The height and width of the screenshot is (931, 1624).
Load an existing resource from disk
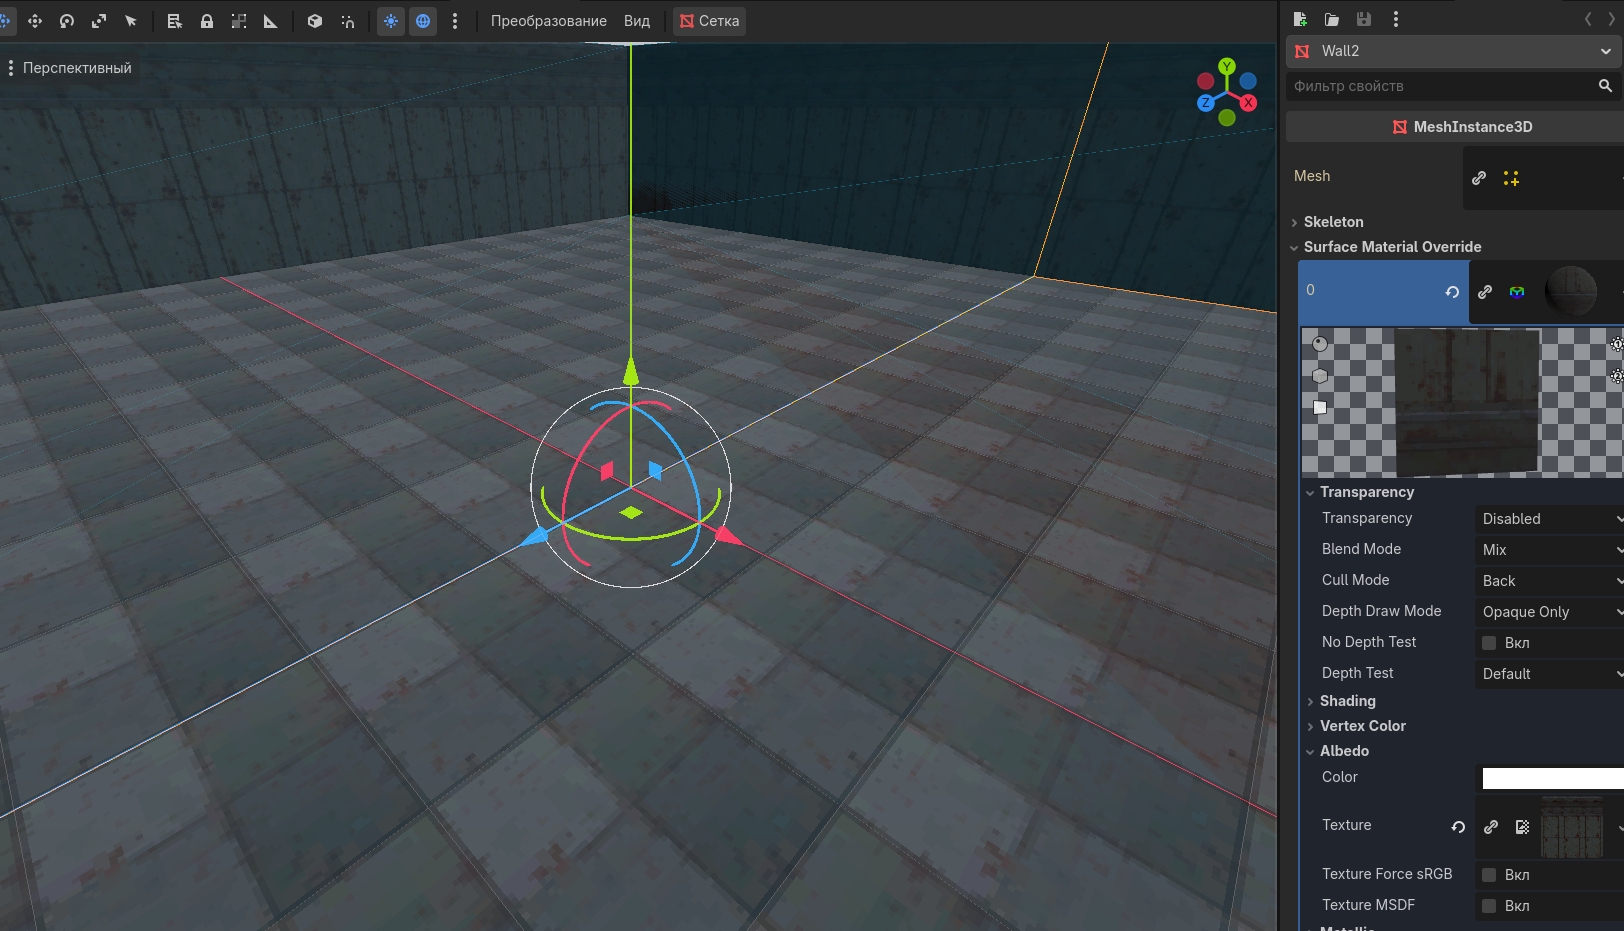click(1332, 19)
